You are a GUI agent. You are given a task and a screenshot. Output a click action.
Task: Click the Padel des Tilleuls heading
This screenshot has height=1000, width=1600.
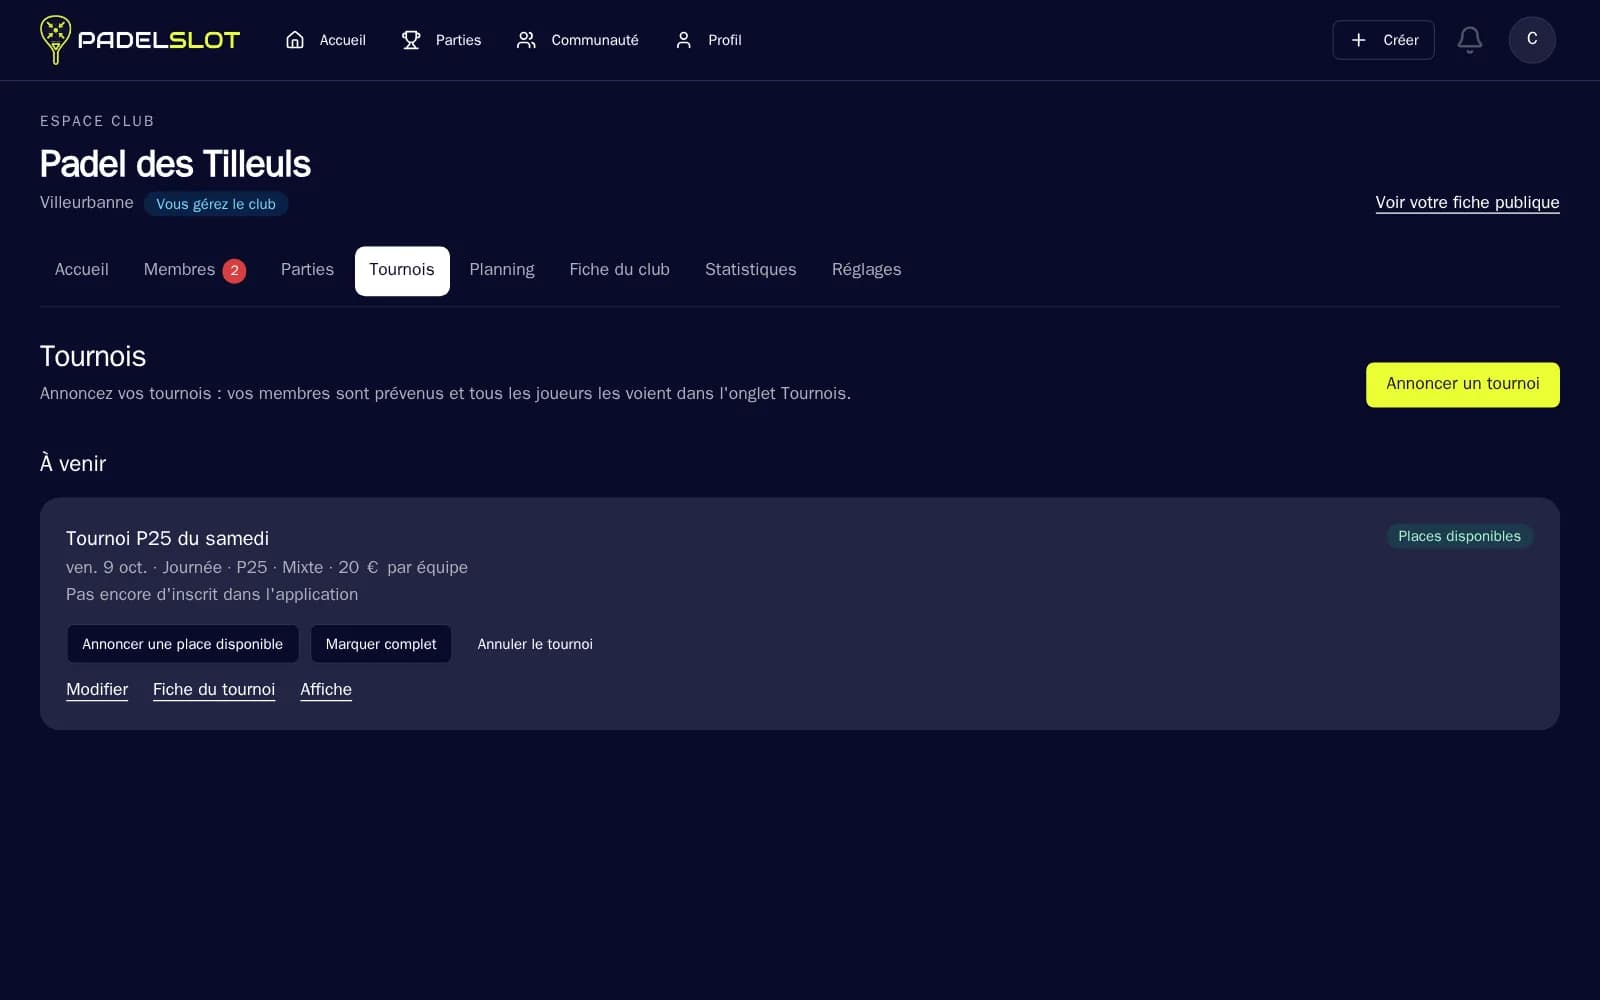pos(175,164)
